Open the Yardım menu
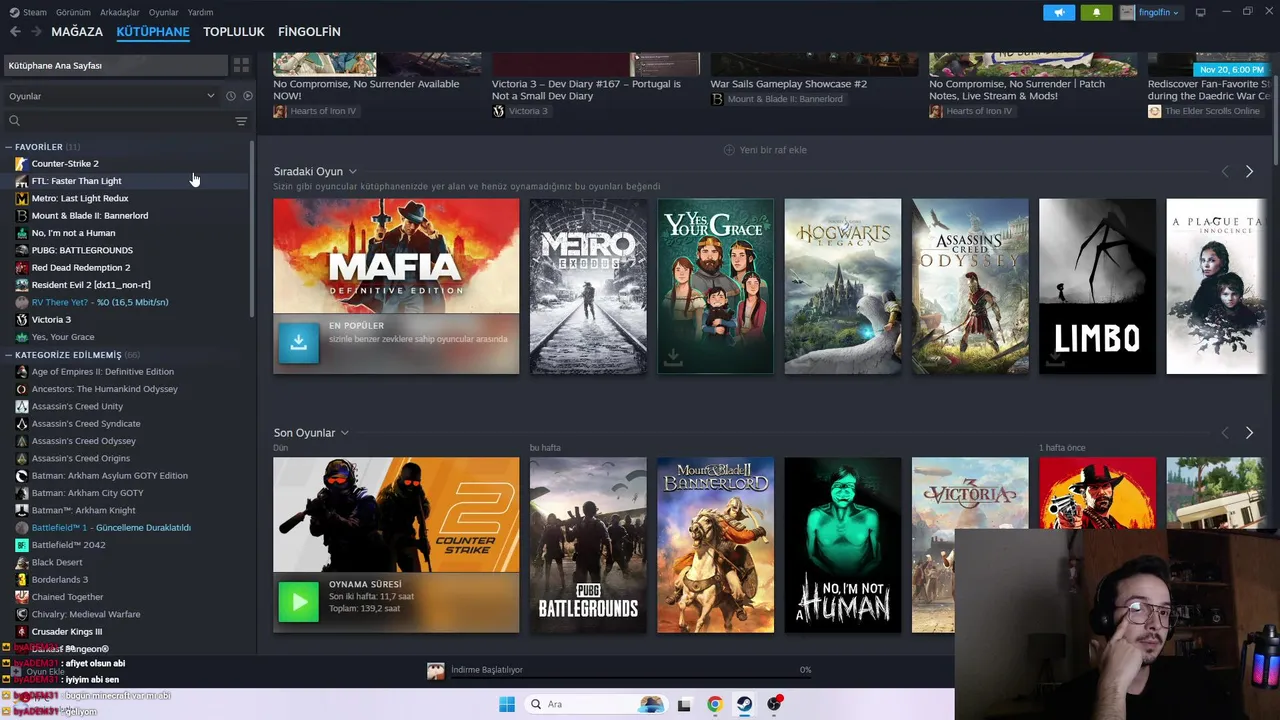 200,12
